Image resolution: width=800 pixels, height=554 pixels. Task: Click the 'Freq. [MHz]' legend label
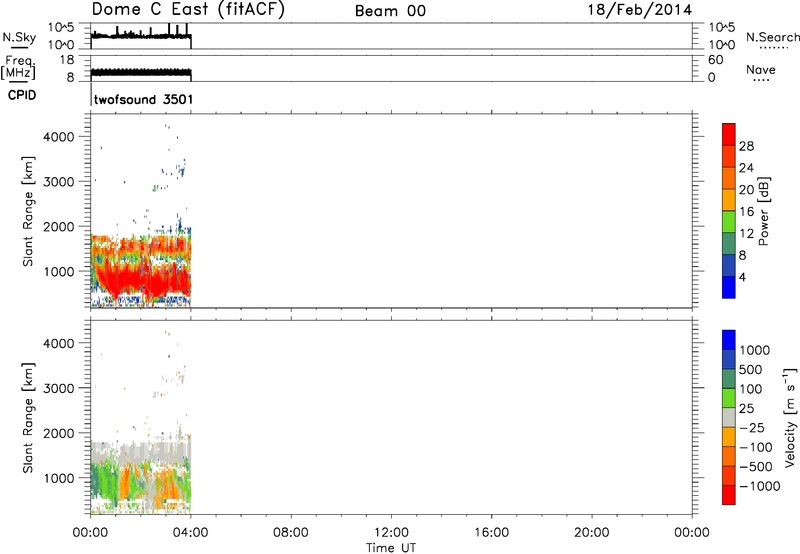[x=18, y=67]
